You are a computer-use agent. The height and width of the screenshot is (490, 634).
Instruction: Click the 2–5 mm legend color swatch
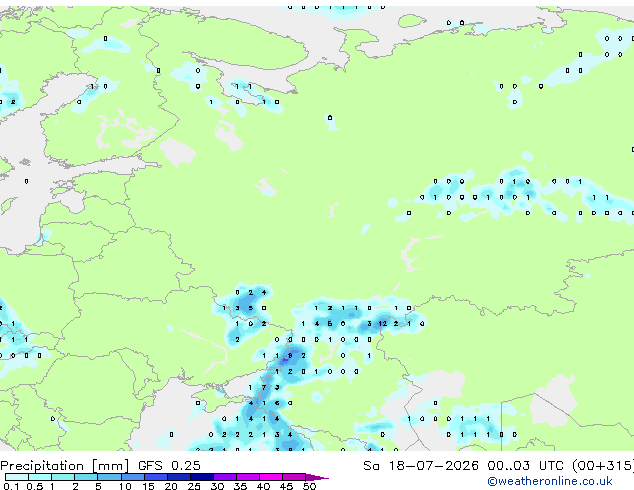[x=86, y=477]
